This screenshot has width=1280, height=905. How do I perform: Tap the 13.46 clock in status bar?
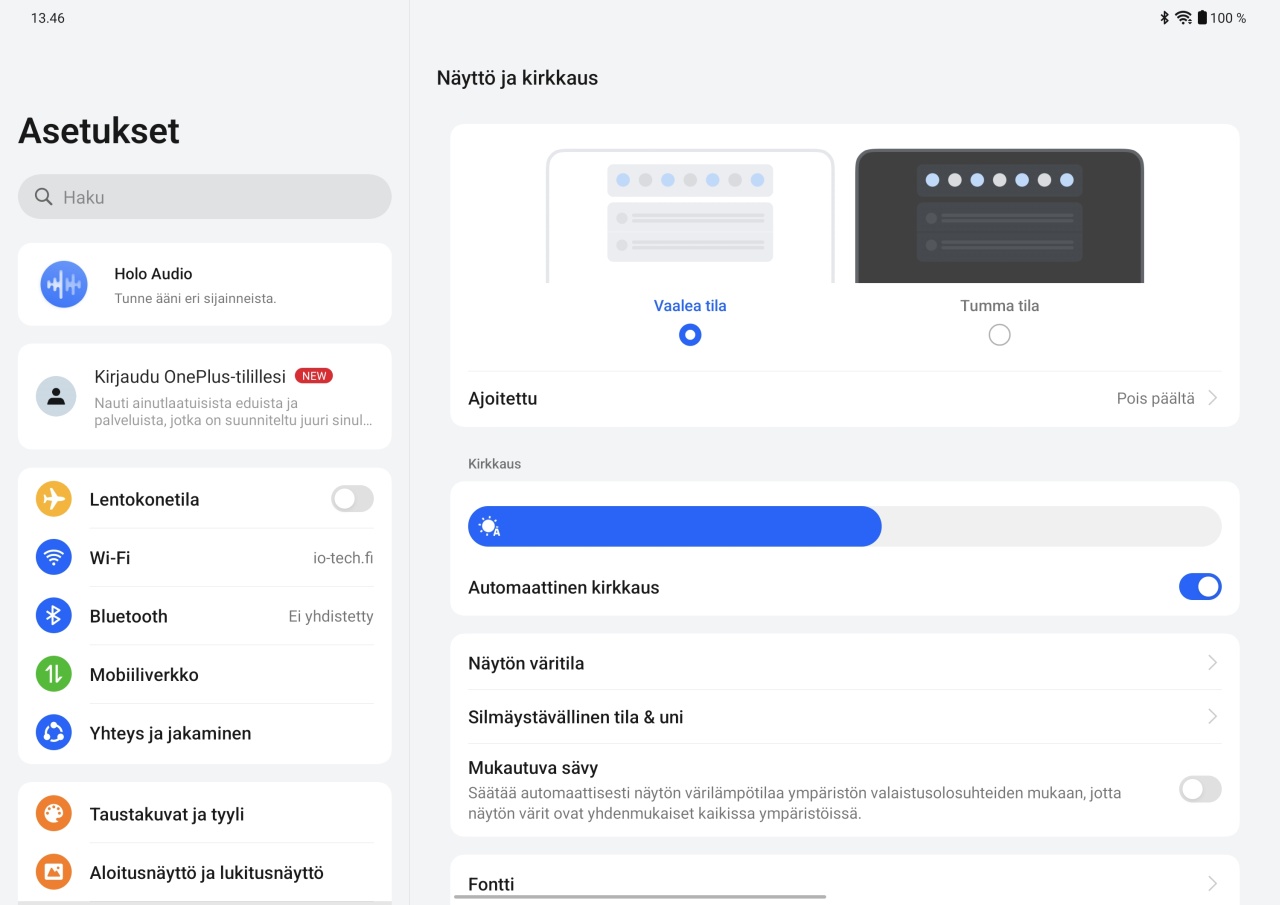point(48,18)
